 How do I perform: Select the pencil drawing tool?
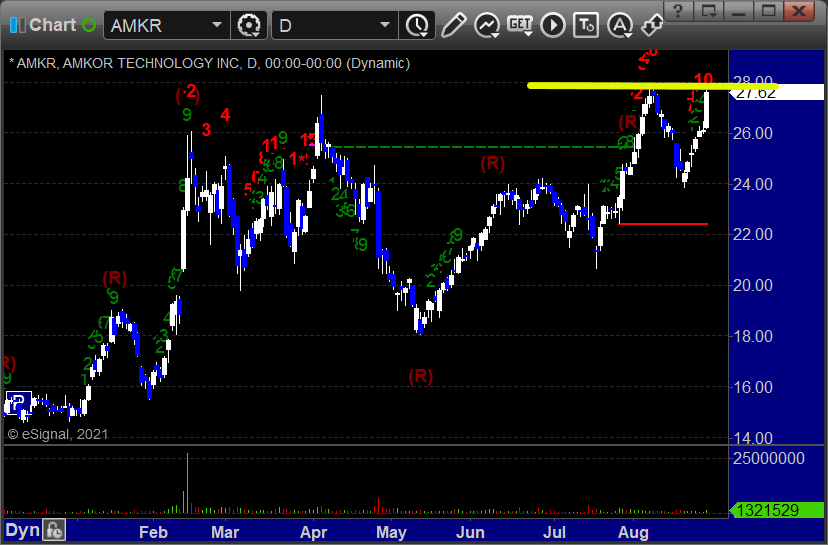454,25
